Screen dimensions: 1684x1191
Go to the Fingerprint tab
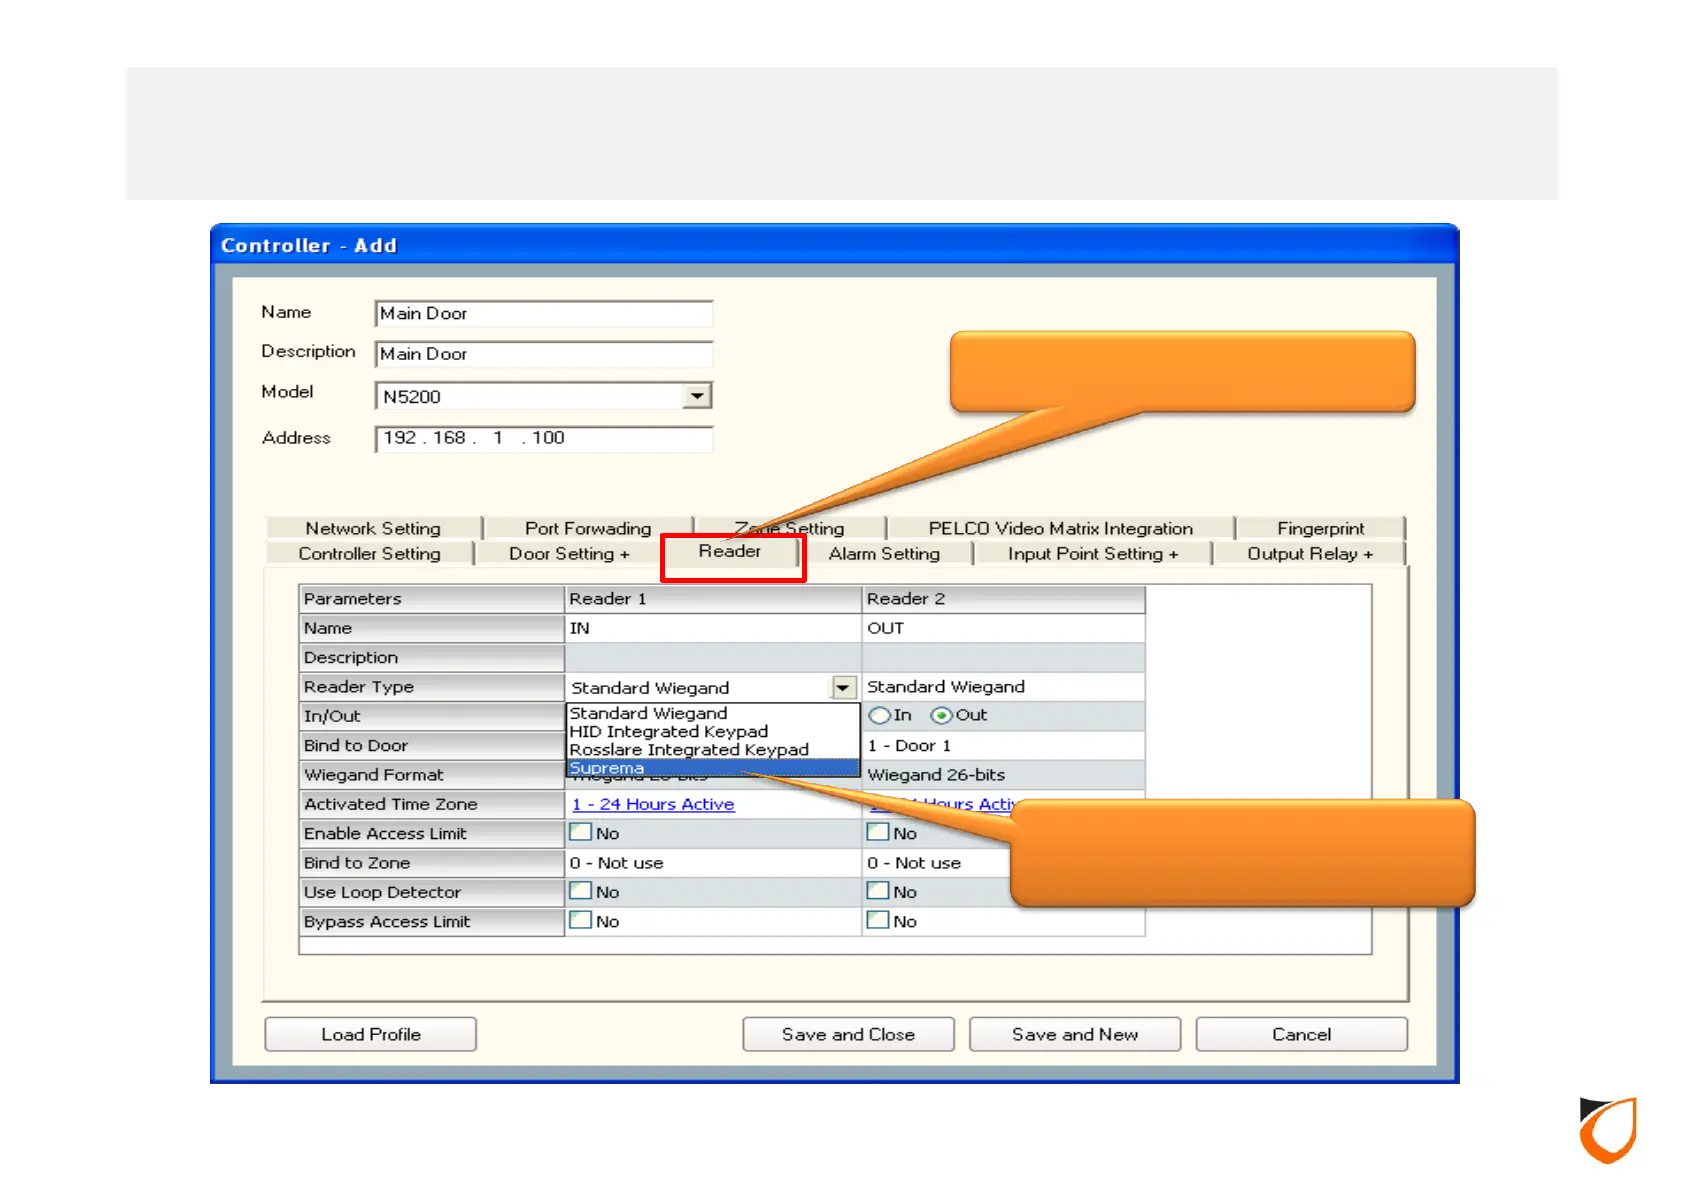point(1319,528)
